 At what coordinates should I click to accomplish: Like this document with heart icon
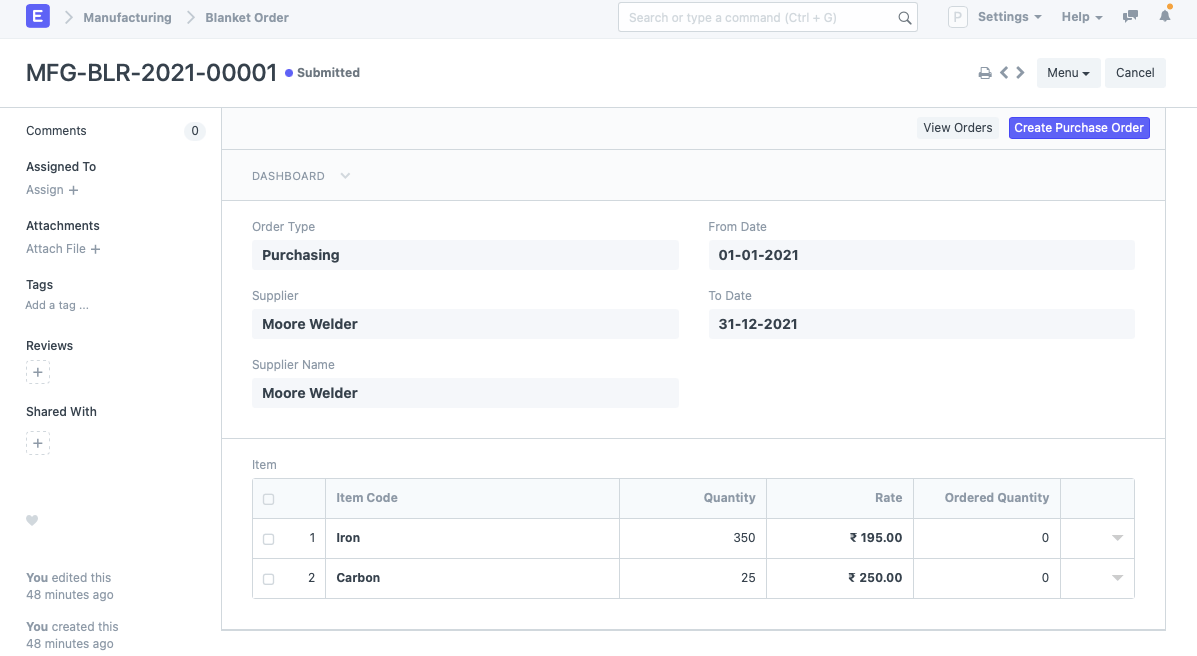click(x=32, y=520)
